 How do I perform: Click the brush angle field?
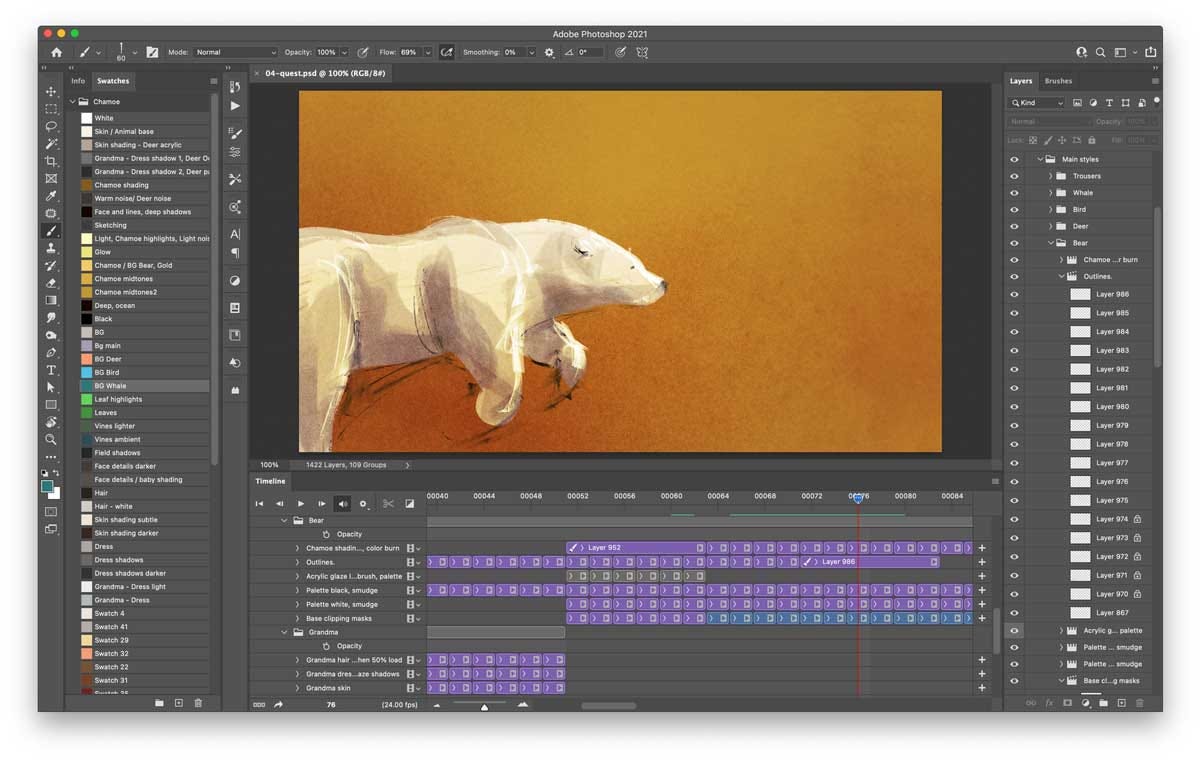point(590,52)
